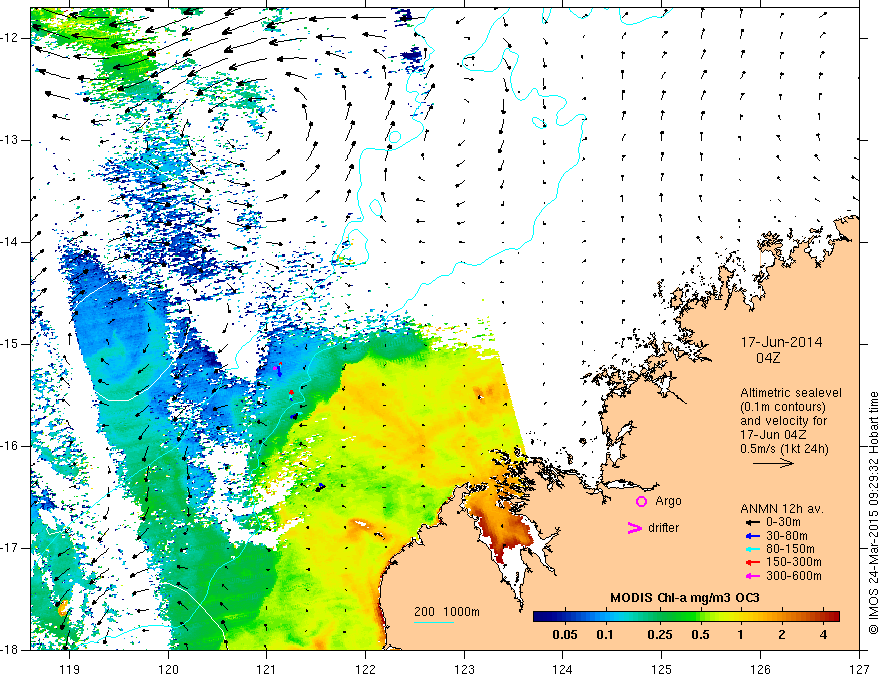Click the '0.5m/s (1kt 24h)' label

785,449
